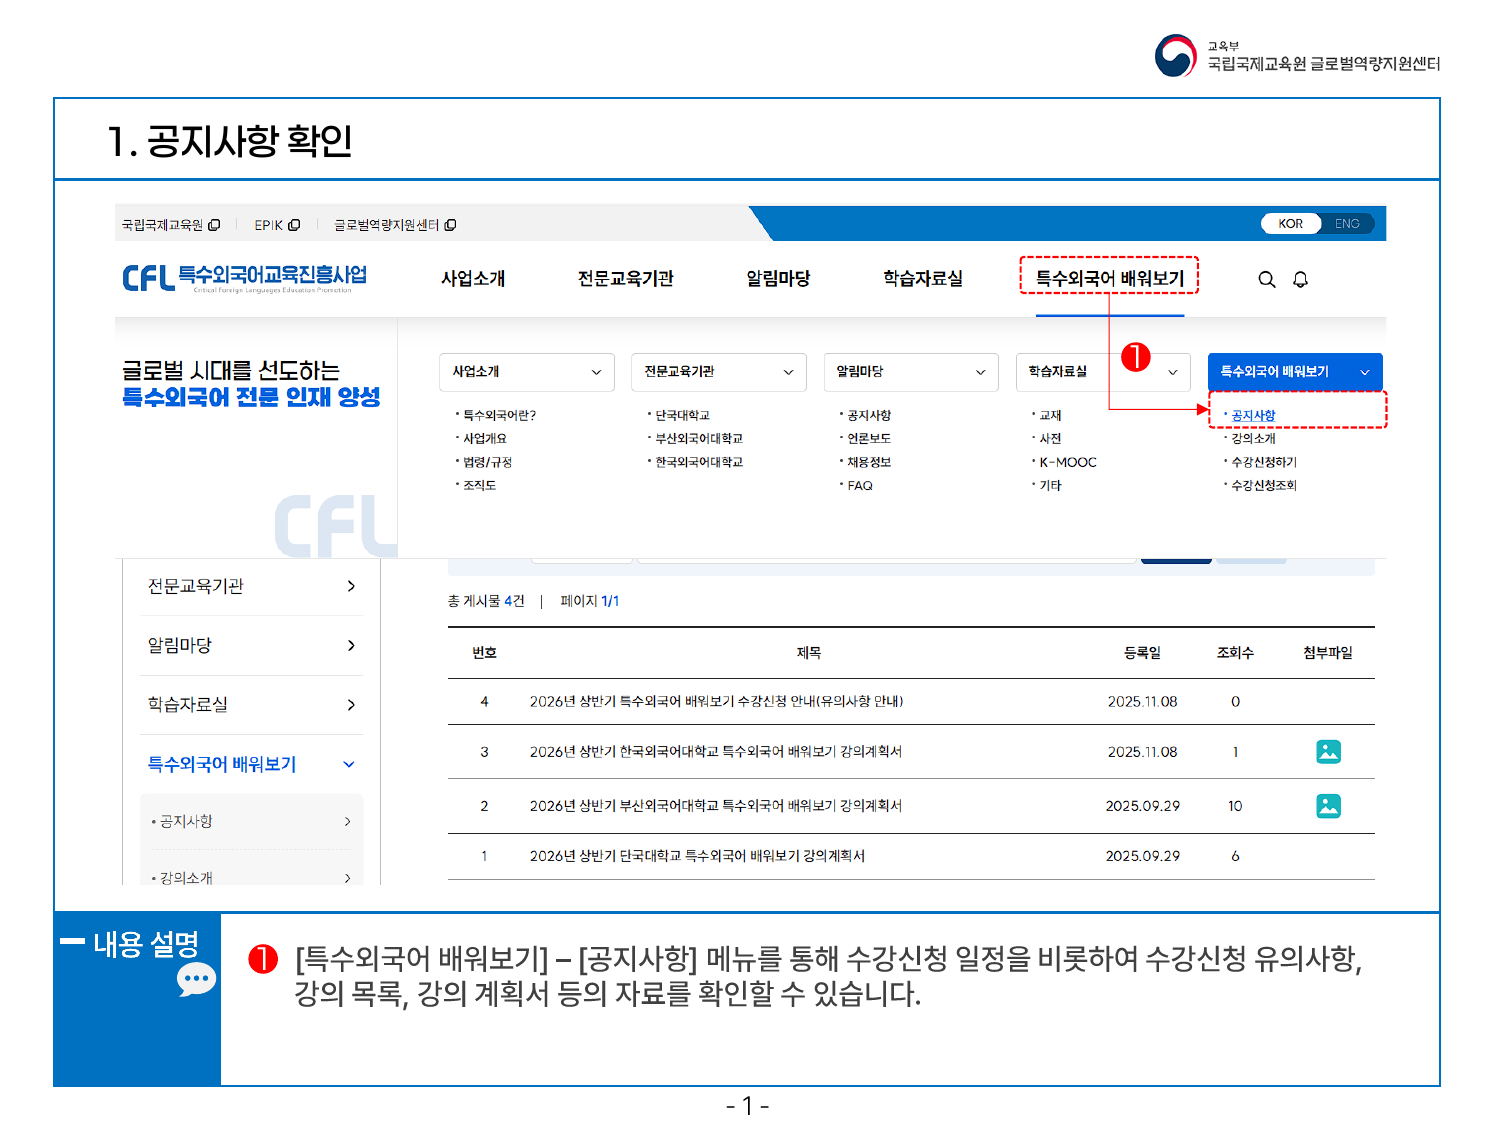1500x1125 pixels.
Task: Open 글로벌역량지원센터 external link in top bar
Action: point(394,225)
